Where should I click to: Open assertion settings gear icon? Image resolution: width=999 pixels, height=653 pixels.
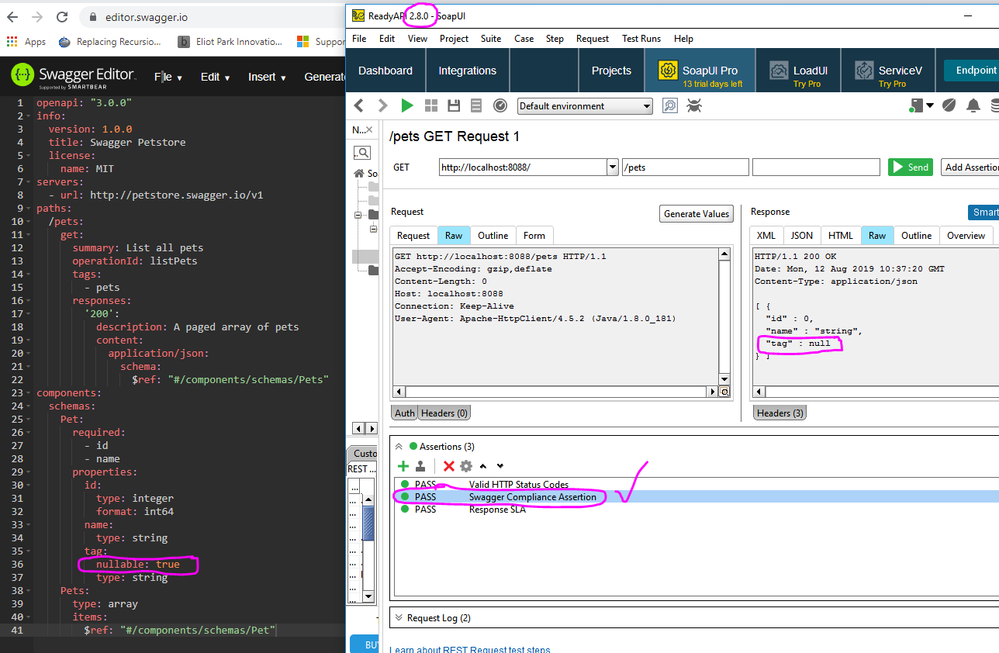pyautogui.click(x=466, y=466)
